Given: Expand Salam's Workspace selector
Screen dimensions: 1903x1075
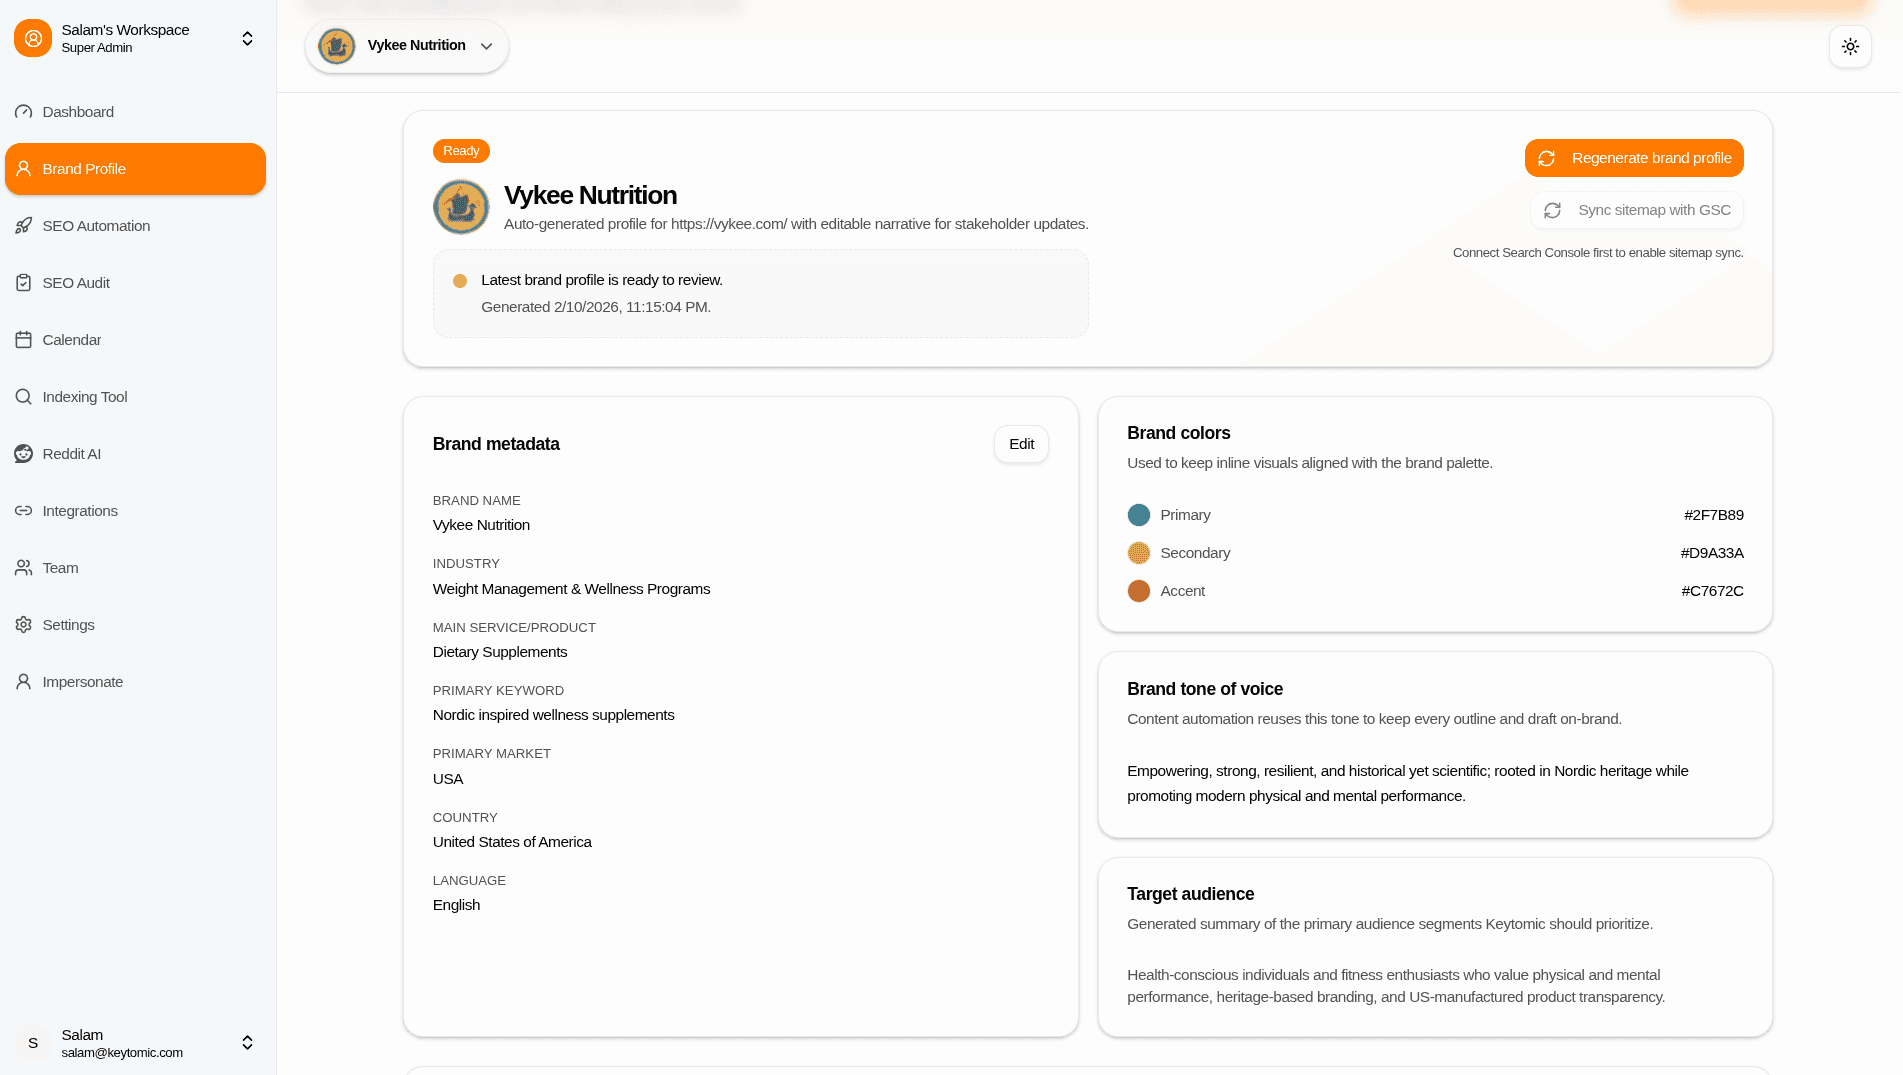Looking at the screenshot, I should pos(125,37).
